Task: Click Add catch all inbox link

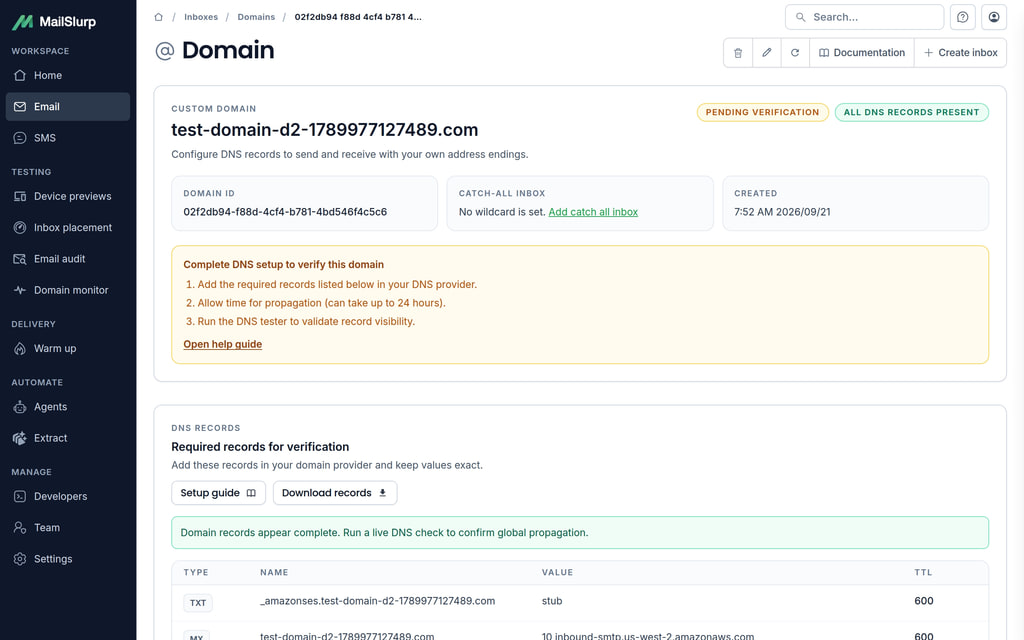Action: coord(593,212)
